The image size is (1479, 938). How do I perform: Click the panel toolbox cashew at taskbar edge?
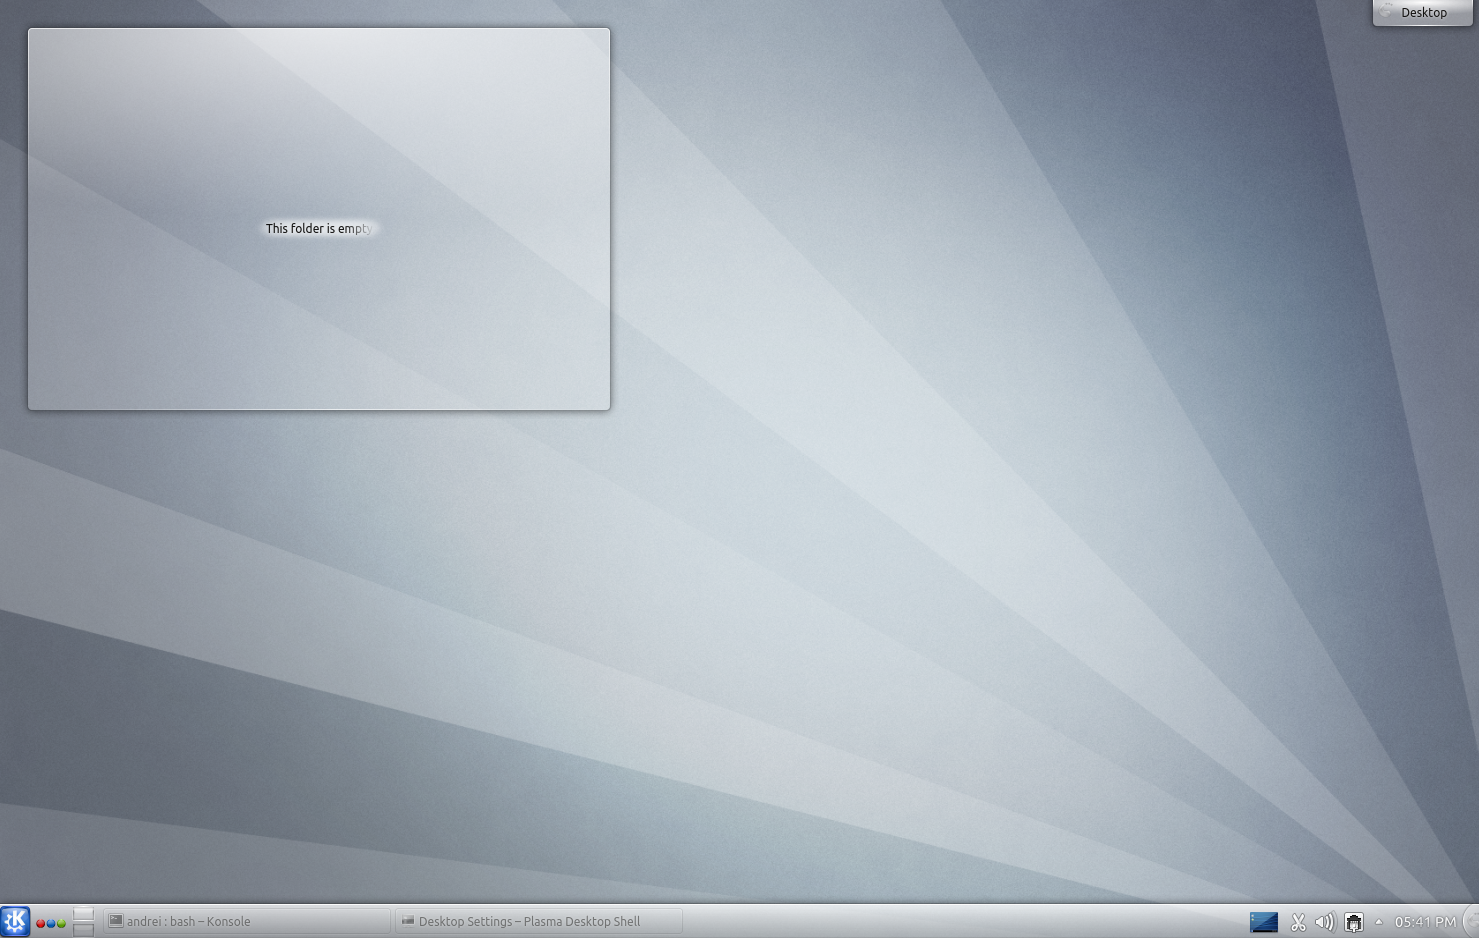(x=1471, y=921)
